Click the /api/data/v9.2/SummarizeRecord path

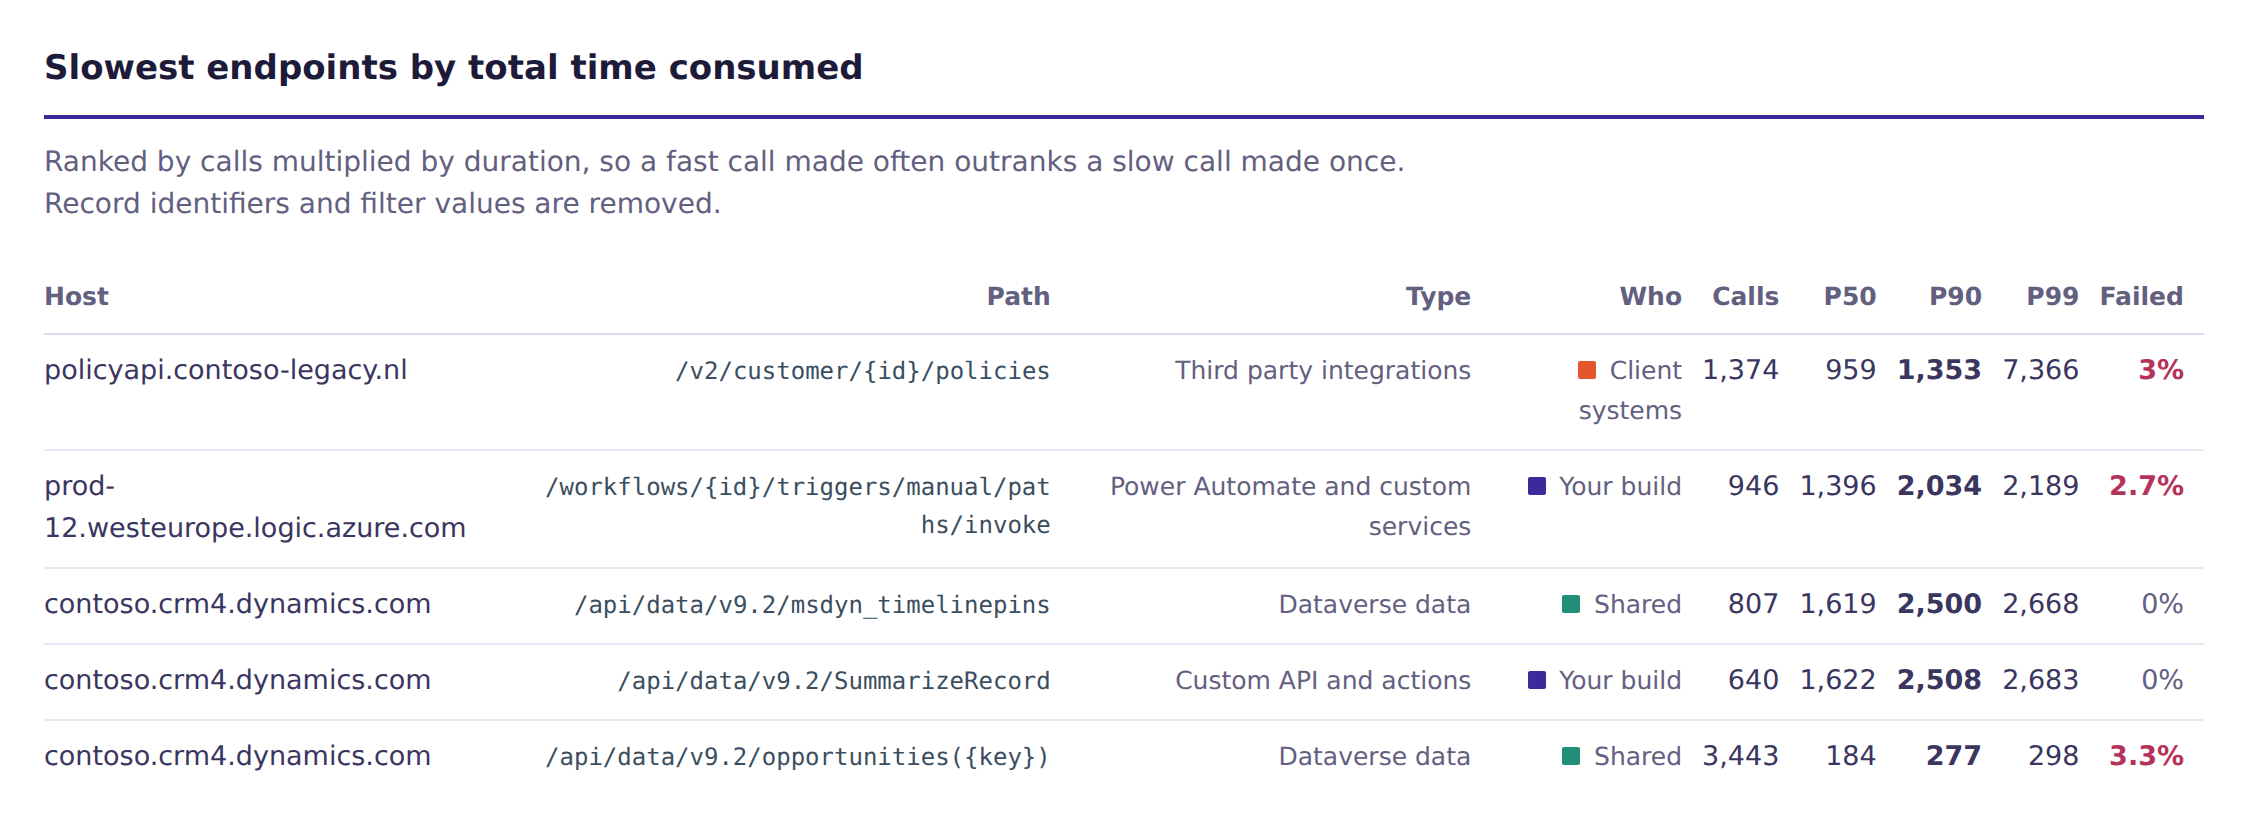click(834, 681)
